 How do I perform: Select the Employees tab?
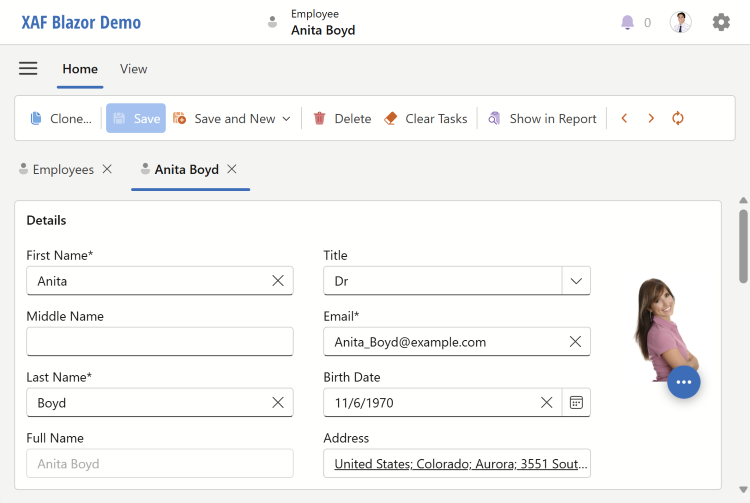click(x=62, y=170)
